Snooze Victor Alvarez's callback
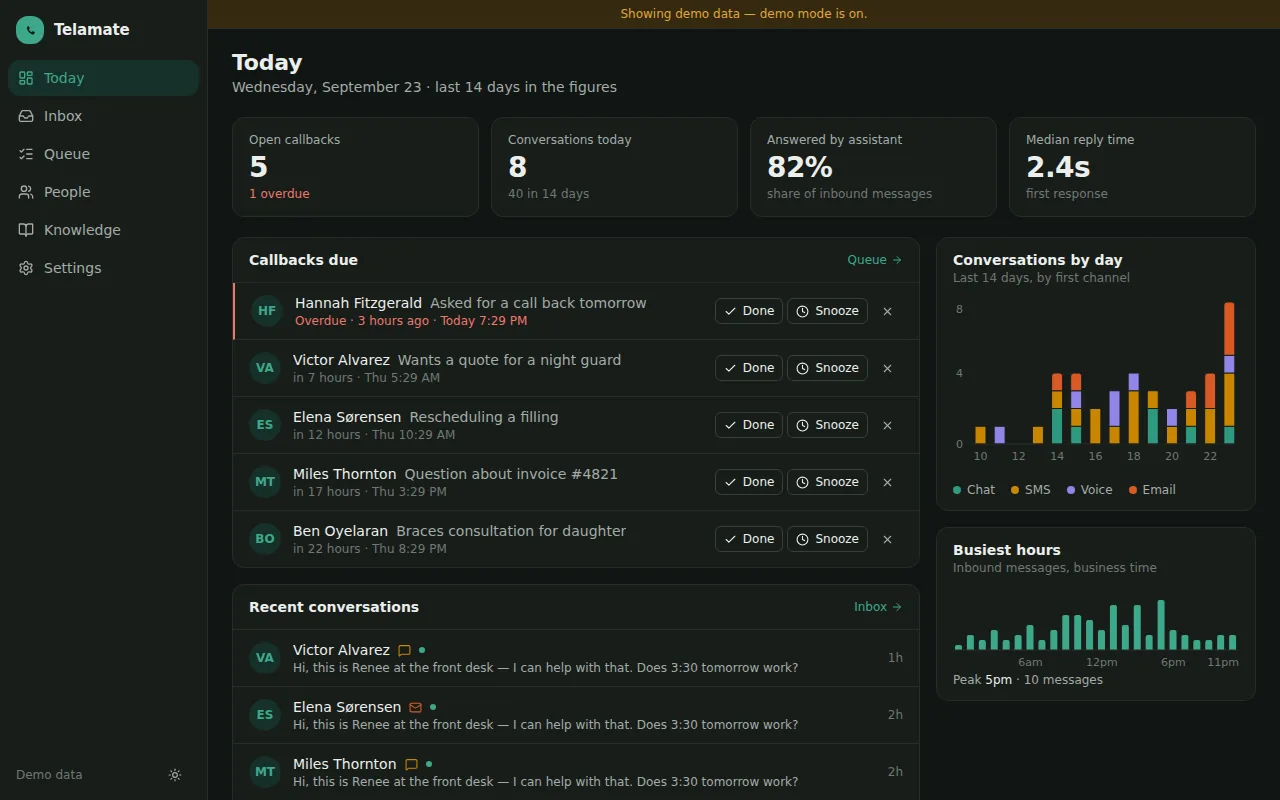The width and height of the screenshot is (1280, 800). [x=827, y=368]
